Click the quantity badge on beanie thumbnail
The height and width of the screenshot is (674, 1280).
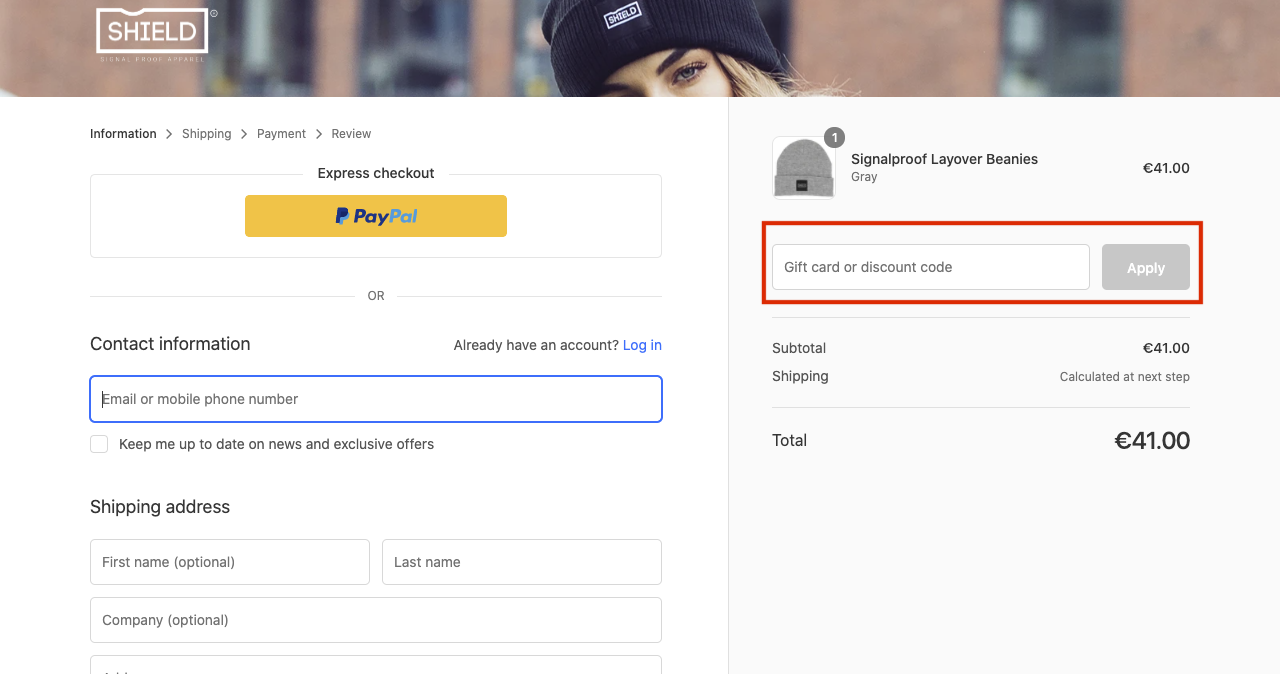coord(835,137)
